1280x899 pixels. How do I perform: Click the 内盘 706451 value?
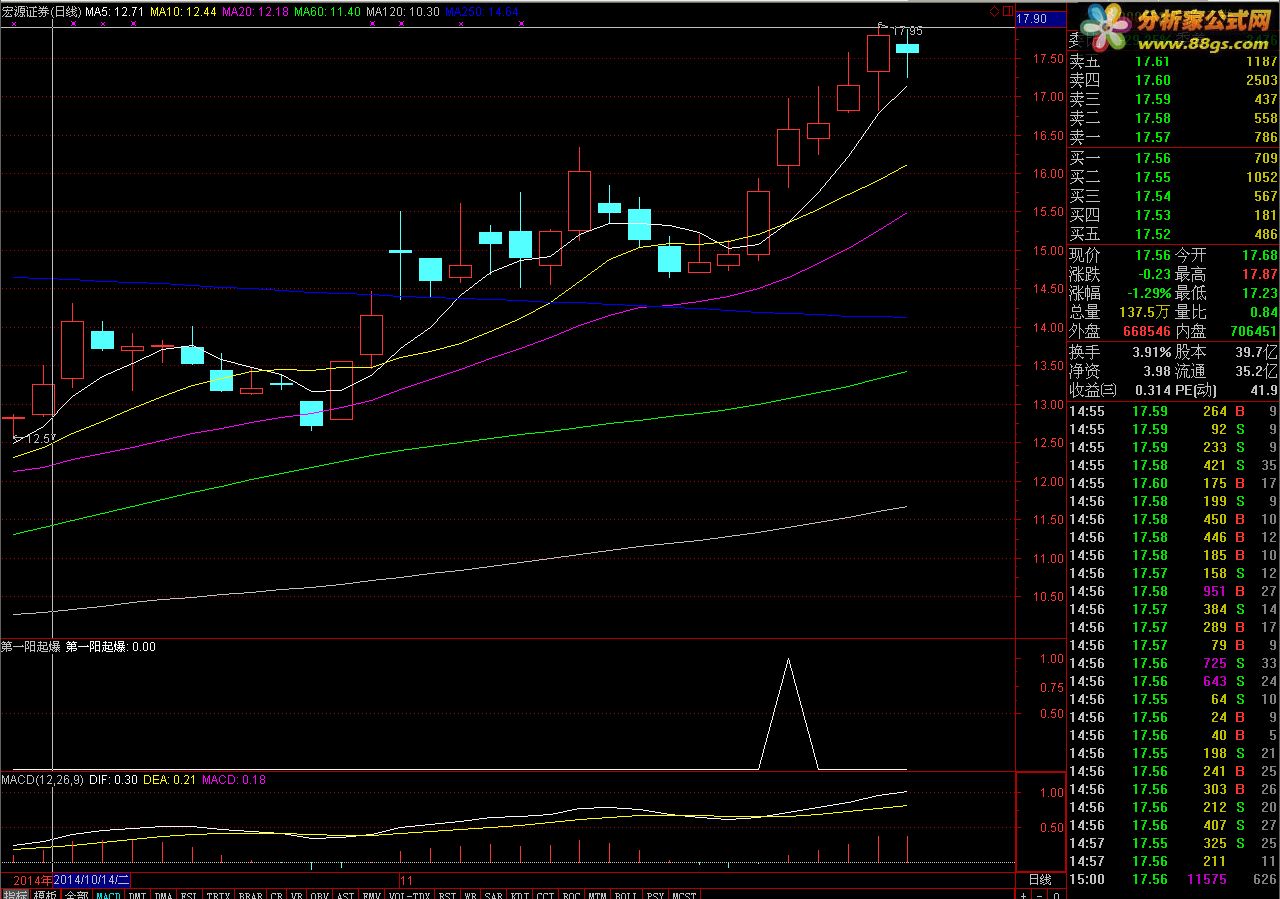click(x=1253, y=331)
